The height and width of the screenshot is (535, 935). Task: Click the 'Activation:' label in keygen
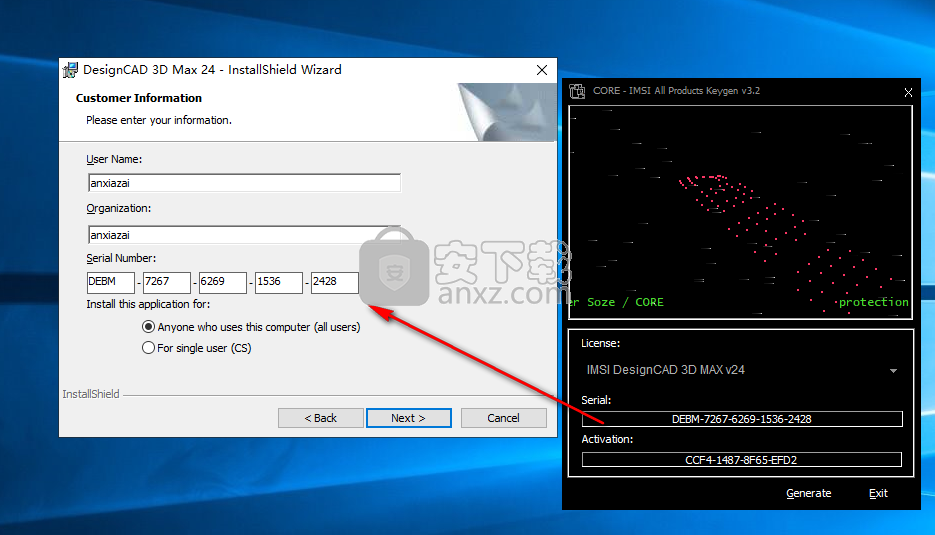coord(607,439)
